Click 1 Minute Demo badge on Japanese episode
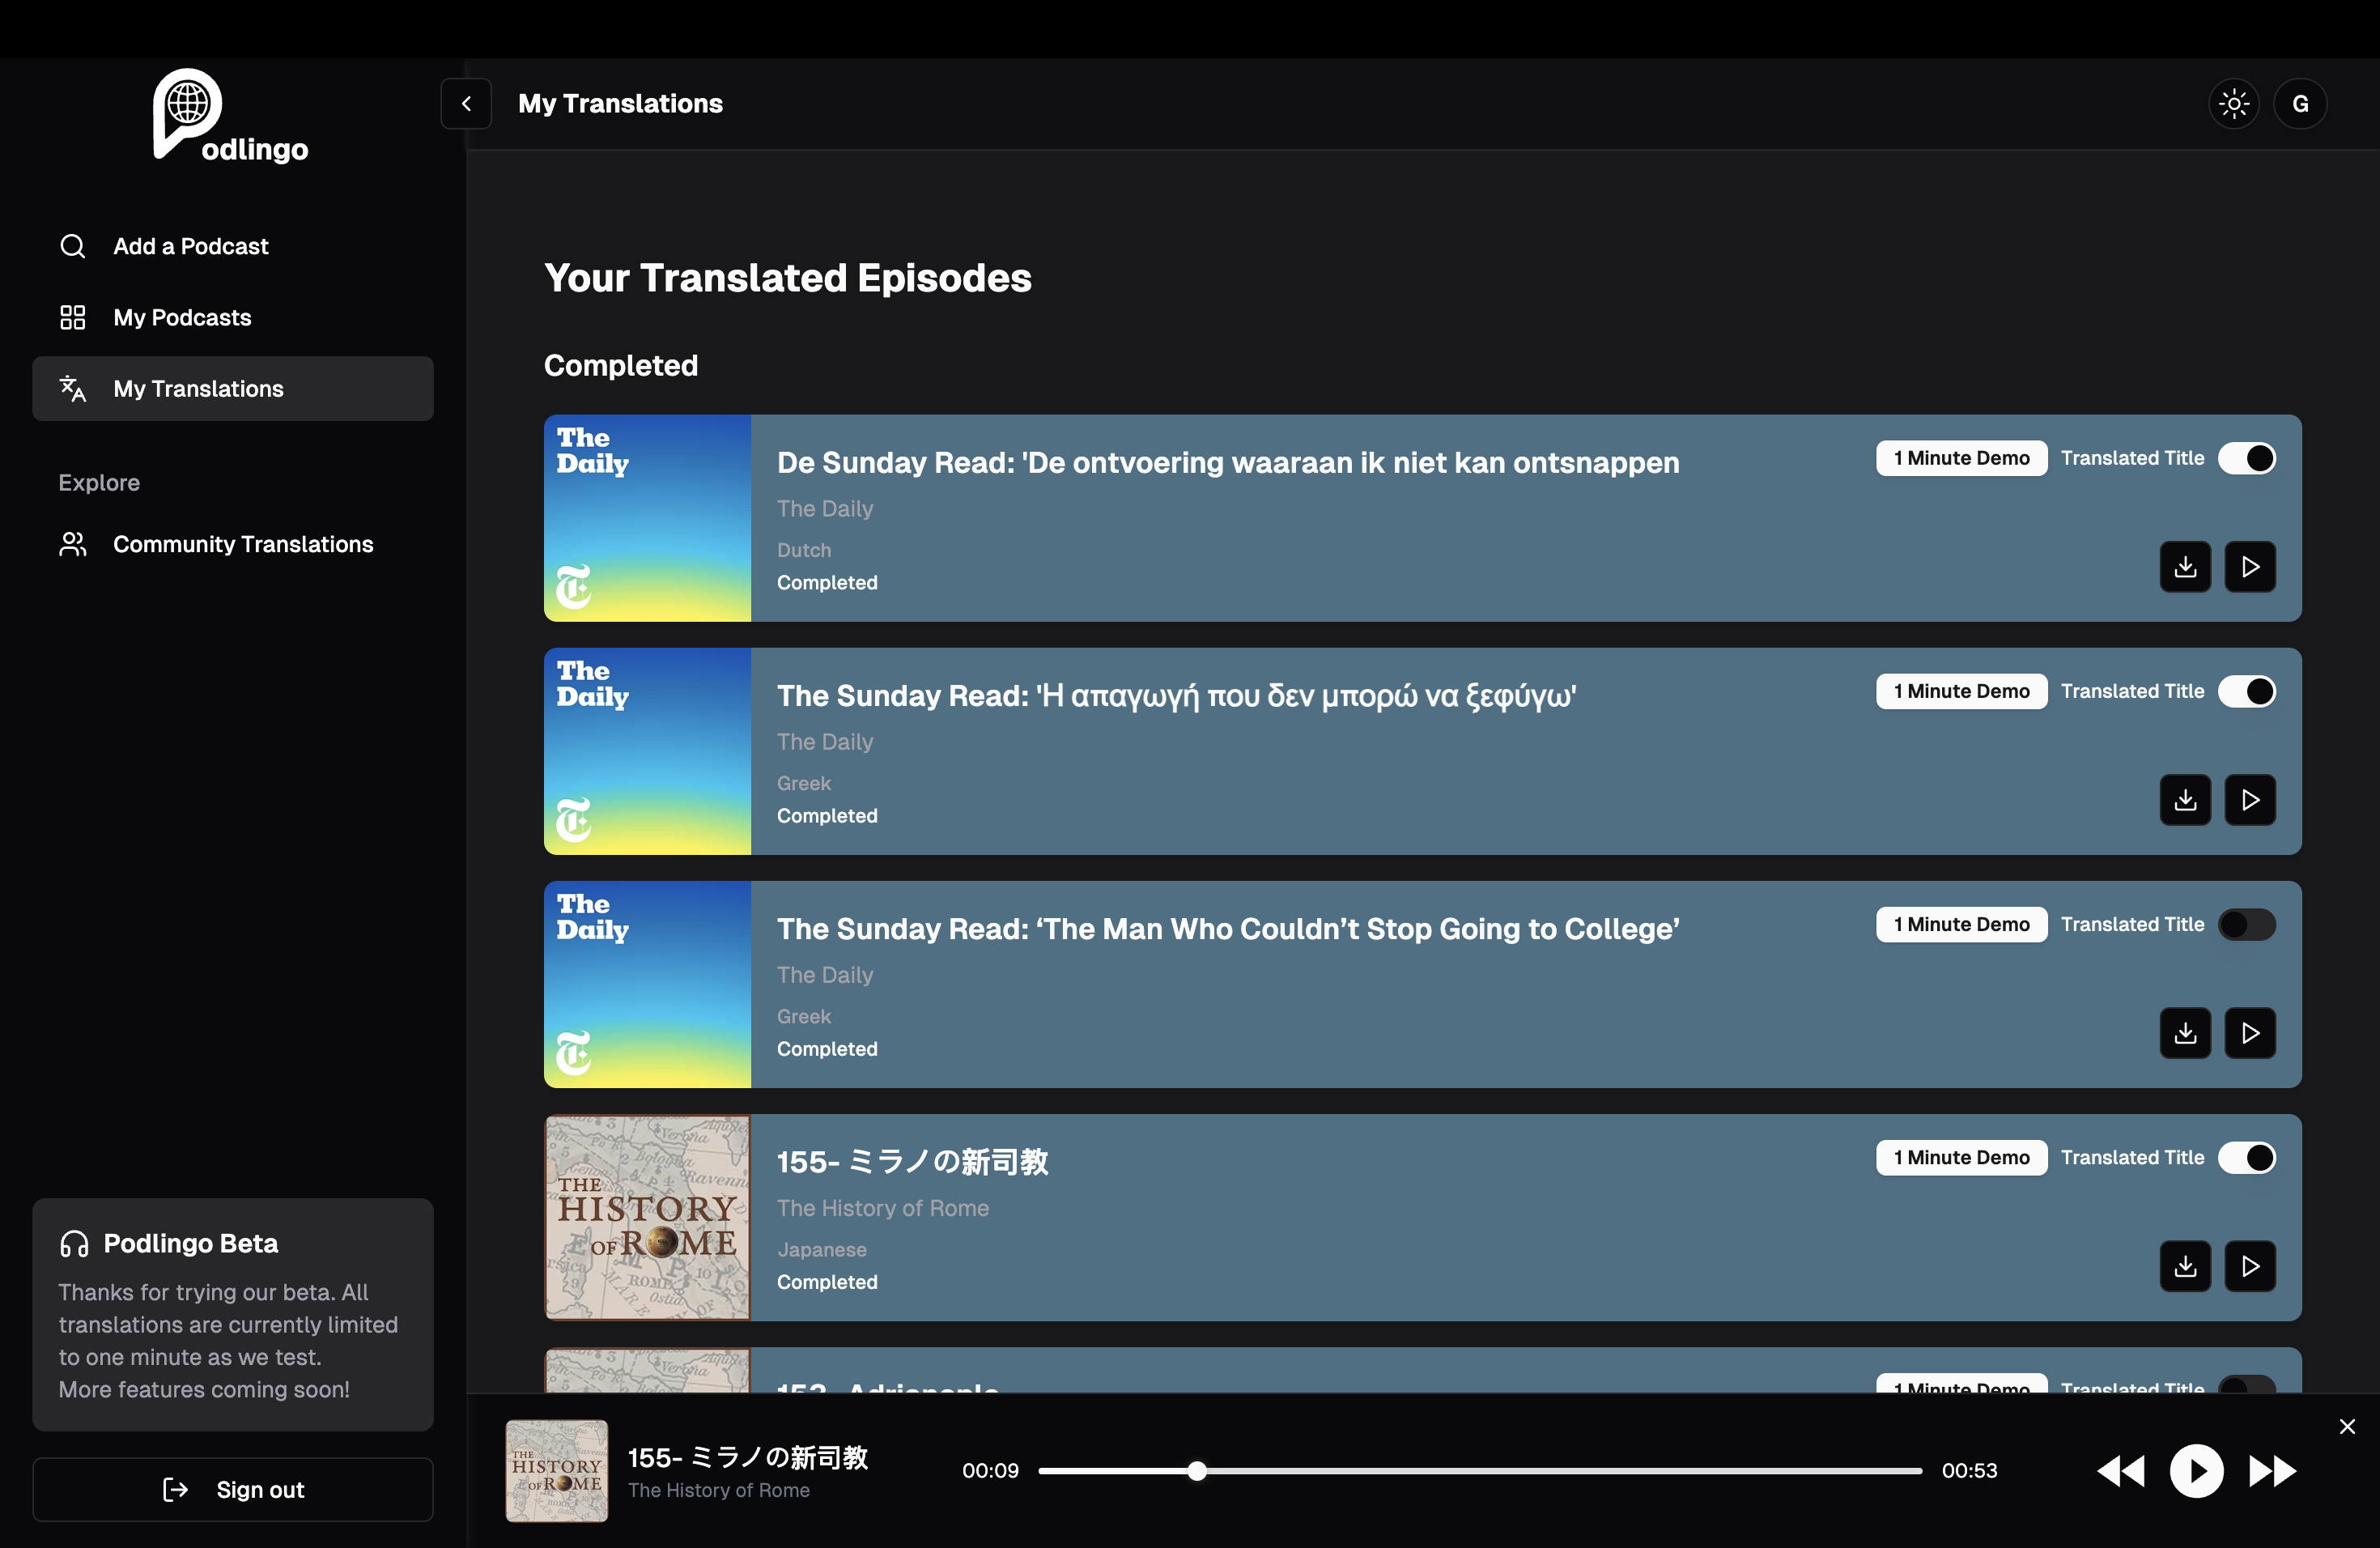 pos(1961,1157)
